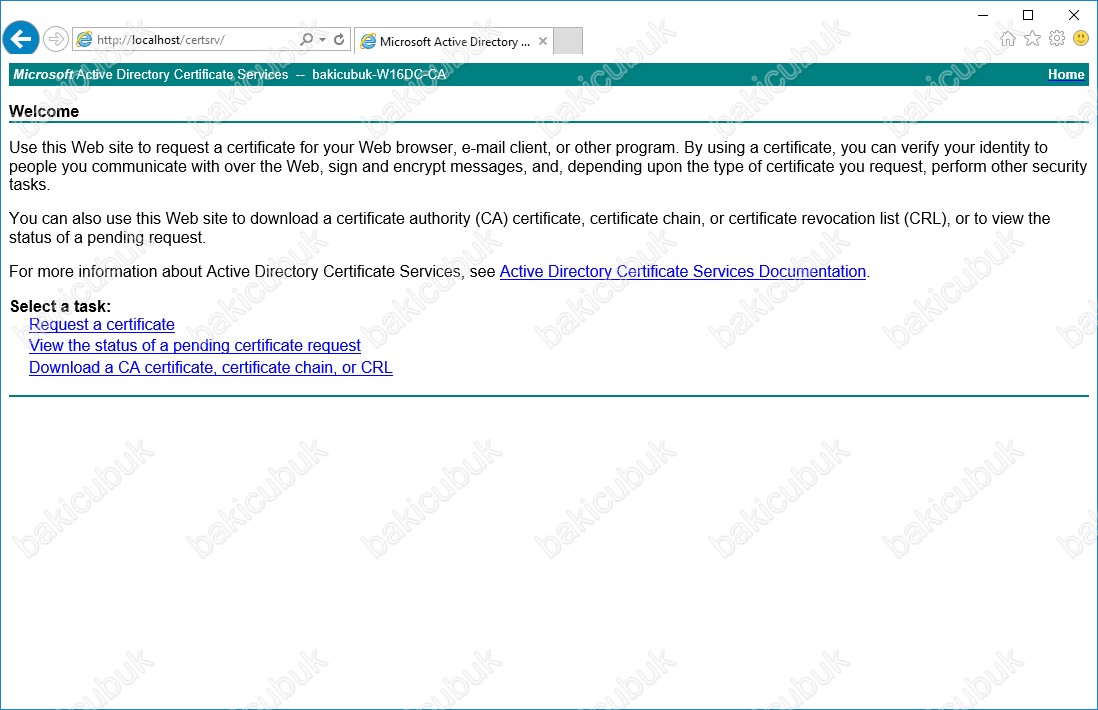Click the browser Forward arrow button
Viewport: 1098px width, 710px height.
pyautogui.click(x=56, y=39)
